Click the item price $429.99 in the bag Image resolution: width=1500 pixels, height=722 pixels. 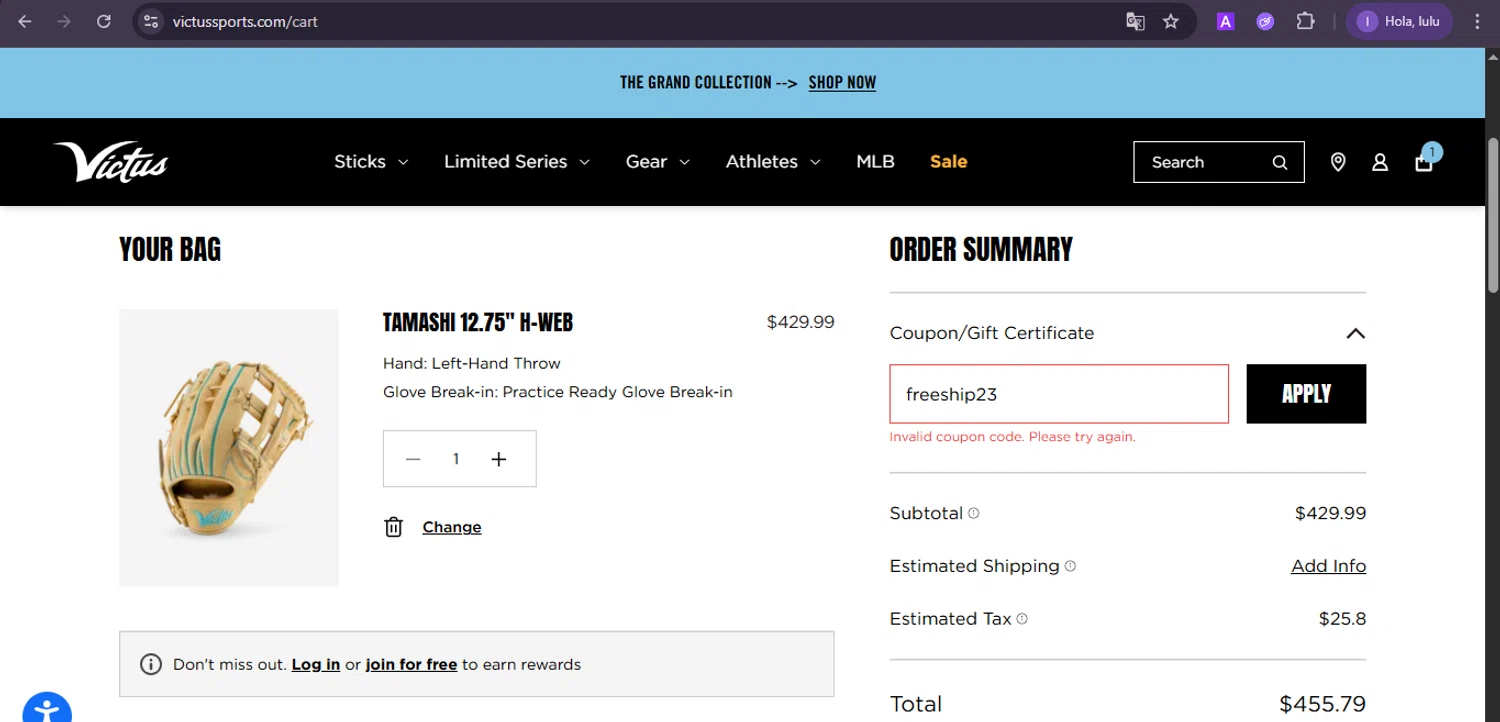click(x=800, y=322)
